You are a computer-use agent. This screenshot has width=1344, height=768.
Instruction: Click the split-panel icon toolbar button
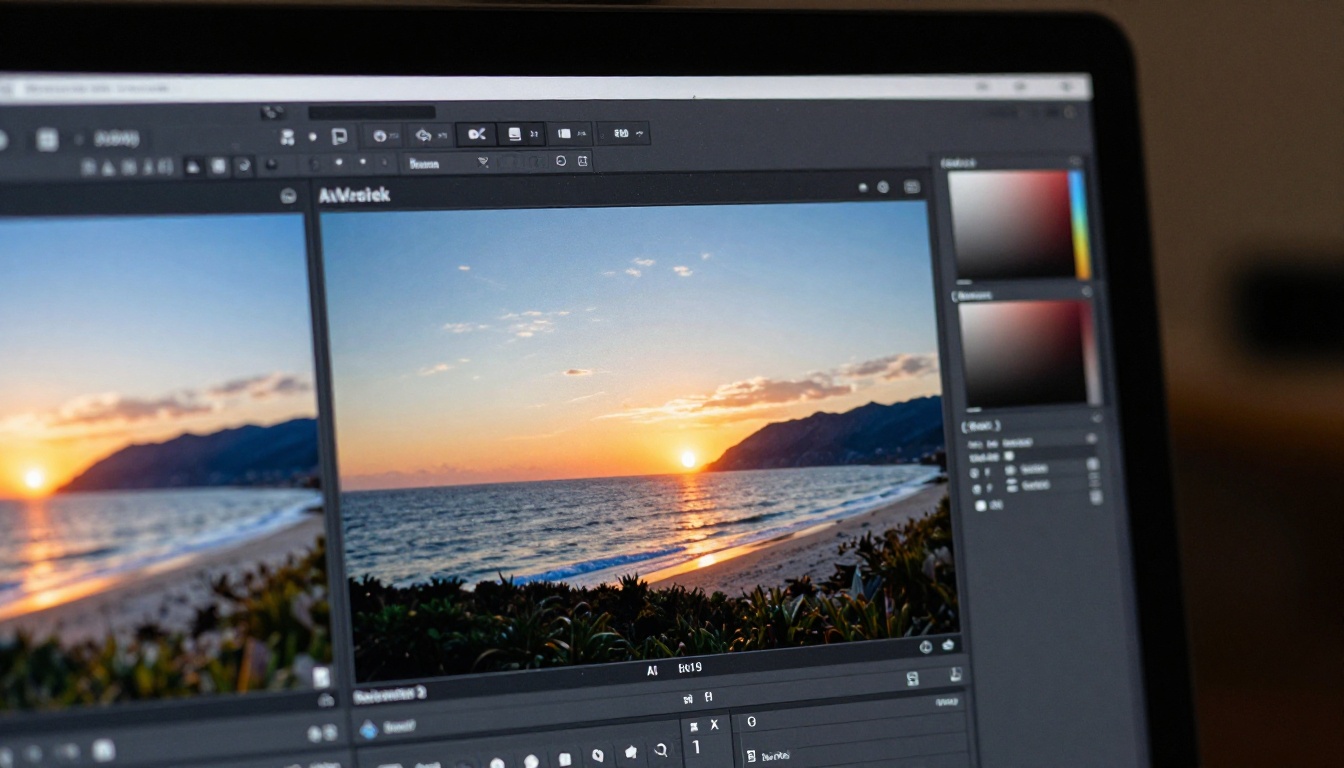point(569,133)
